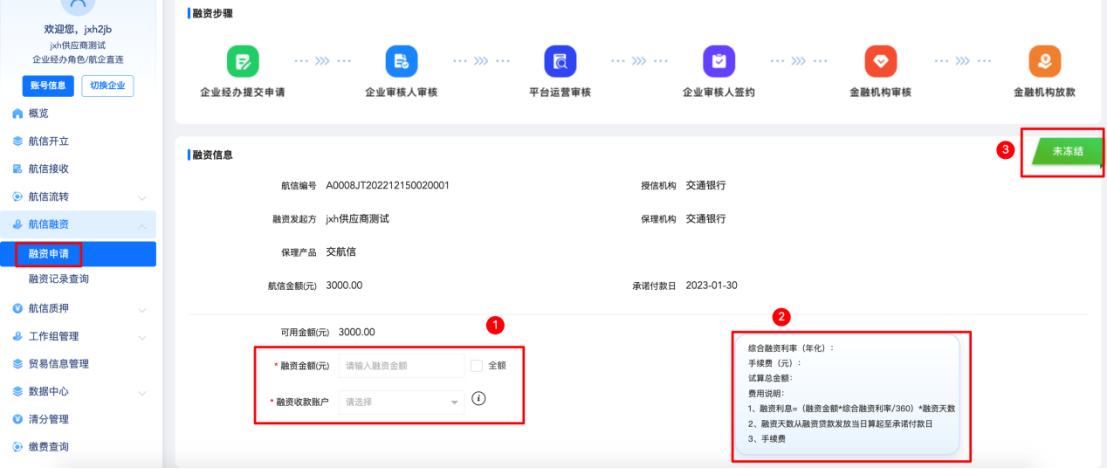The width and height of the screenshot is (1107, 469).
Task: Click info icon beside 融资收款账户
Action: pyautogui.click(x=478, y=398)
